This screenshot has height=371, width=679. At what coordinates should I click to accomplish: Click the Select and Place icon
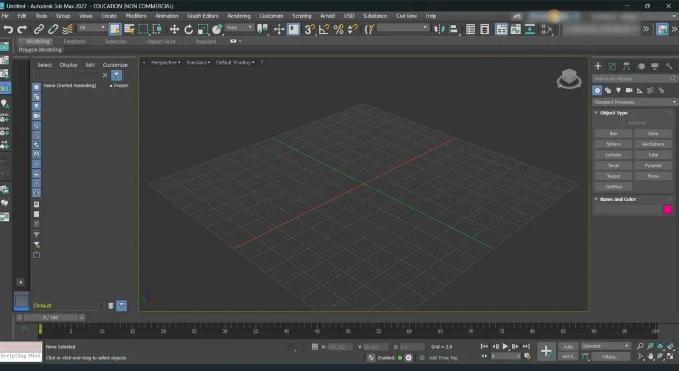coord(217,29)
